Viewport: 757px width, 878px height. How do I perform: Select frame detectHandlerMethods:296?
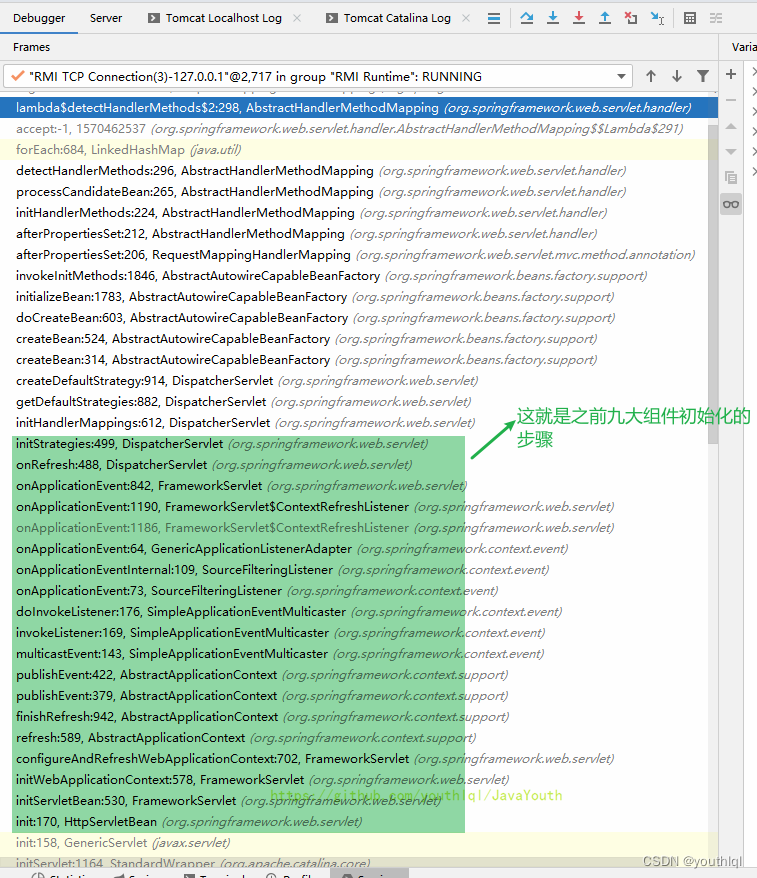point(354,171)
